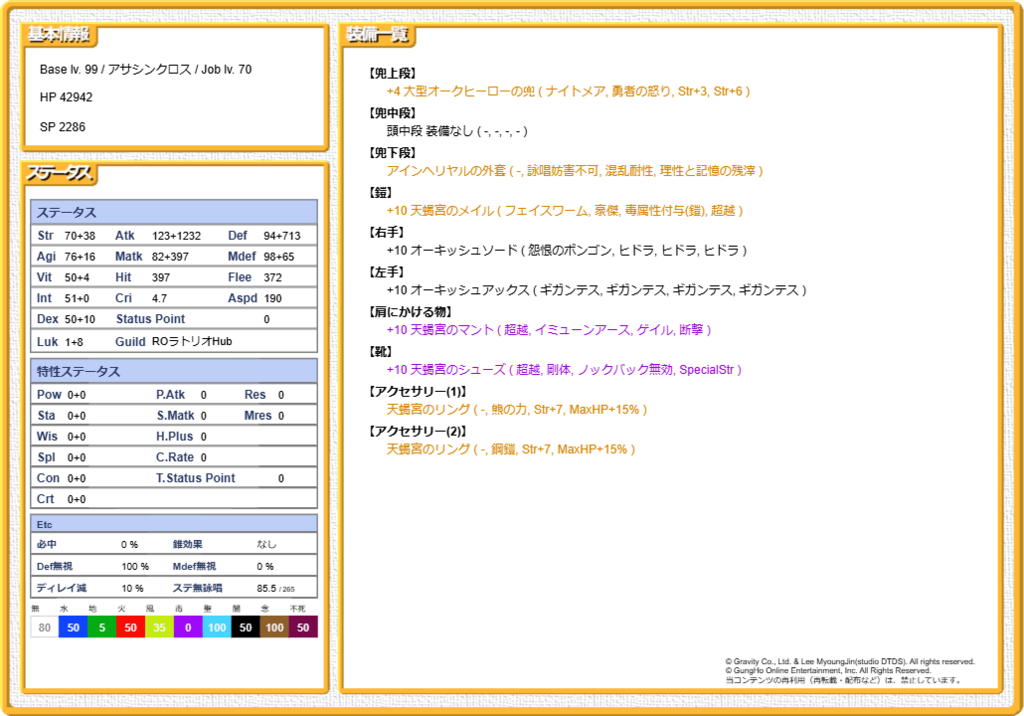Select the +10 オーキッシュソード weapon

567,251
